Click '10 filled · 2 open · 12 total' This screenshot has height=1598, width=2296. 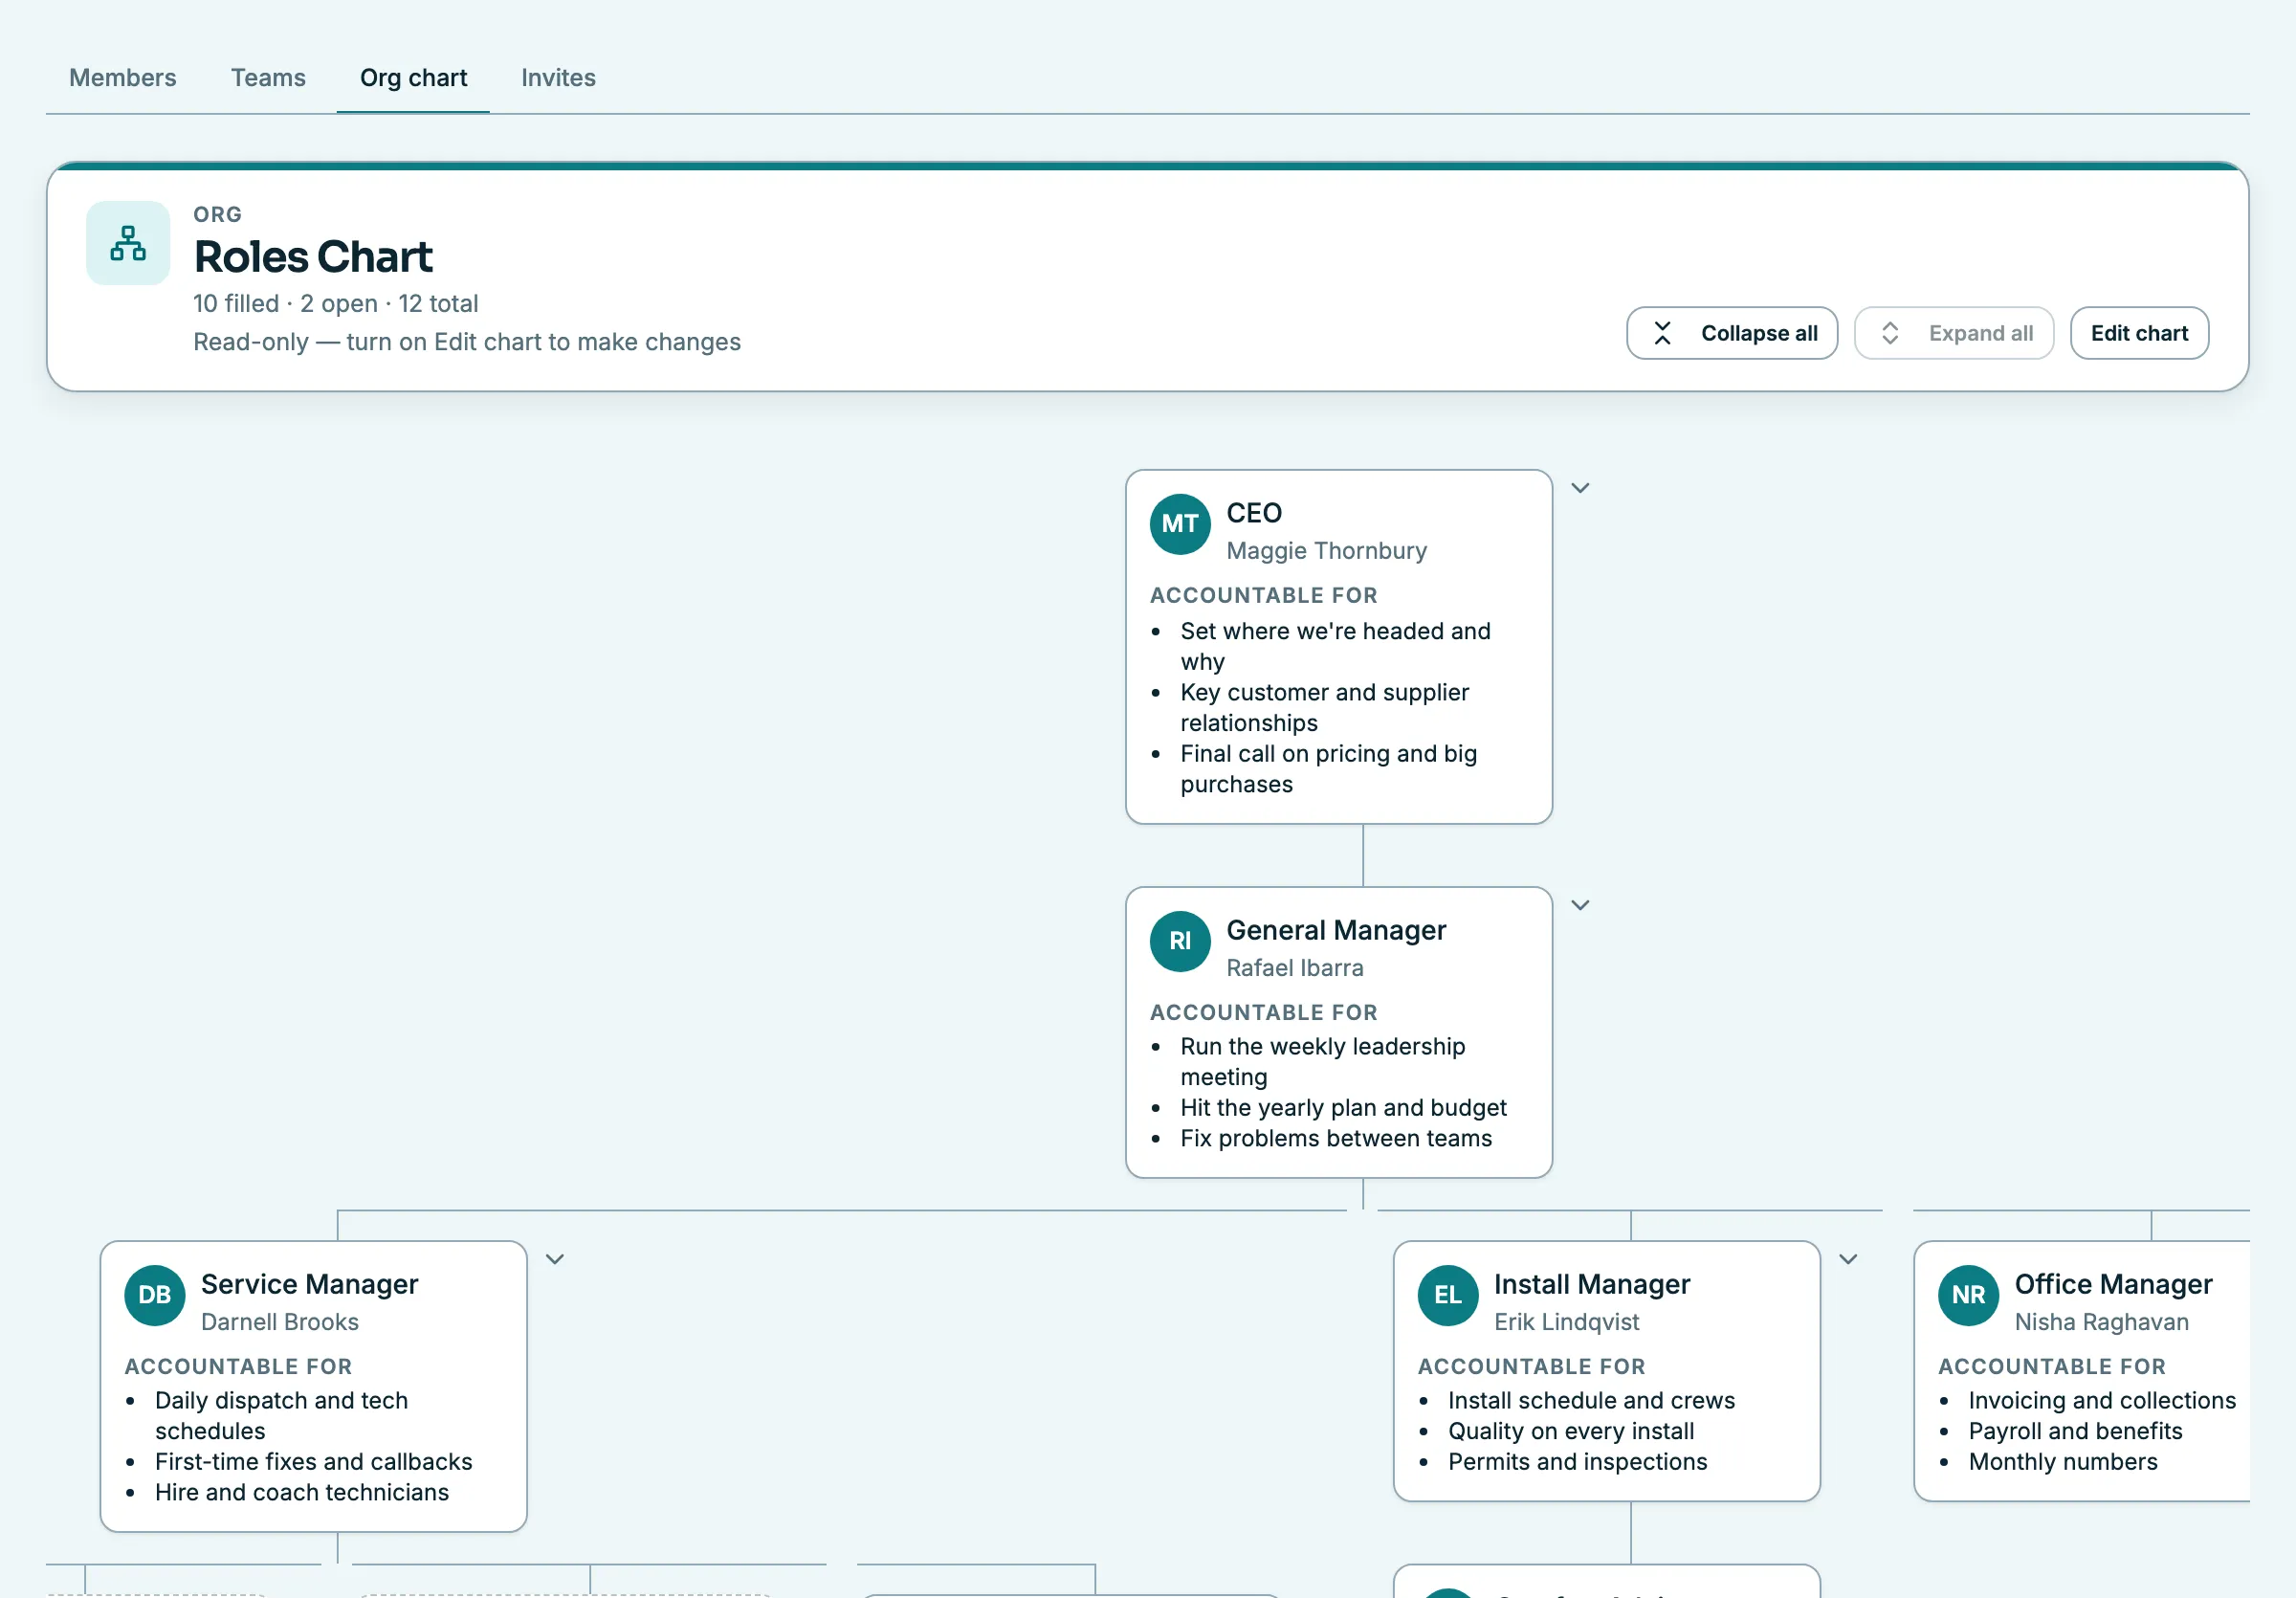pos(335,303)
